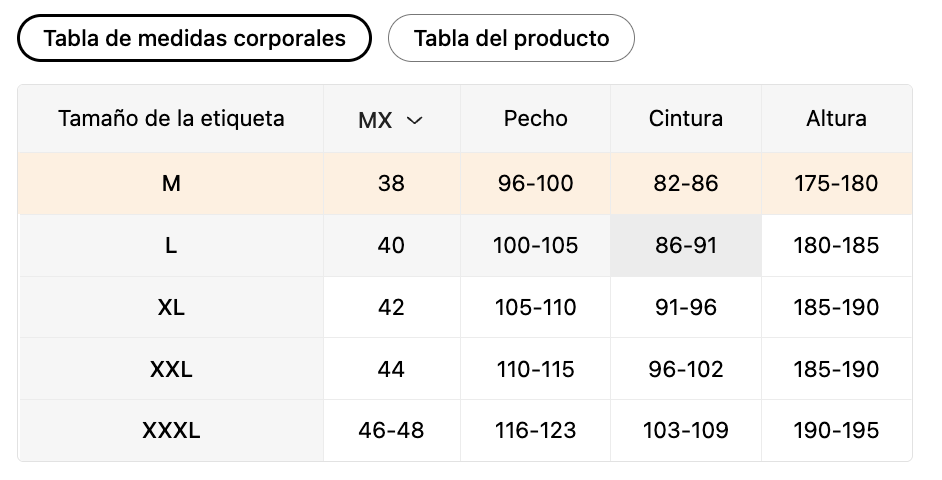Screen dimensions: 942x480
Task: Select the XL size row label
Action: [x=171, y=308]
